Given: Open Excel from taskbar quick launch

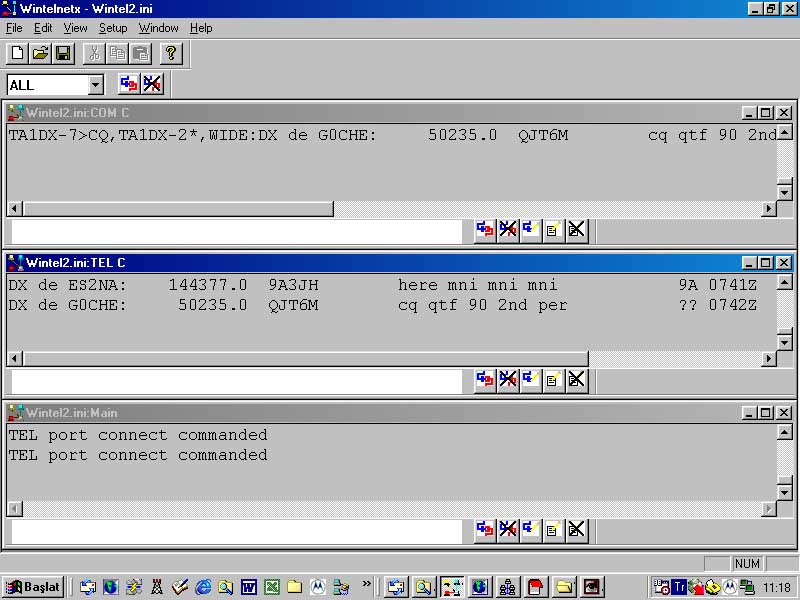Looking at the screenshot, I should (x=272, y=587).
